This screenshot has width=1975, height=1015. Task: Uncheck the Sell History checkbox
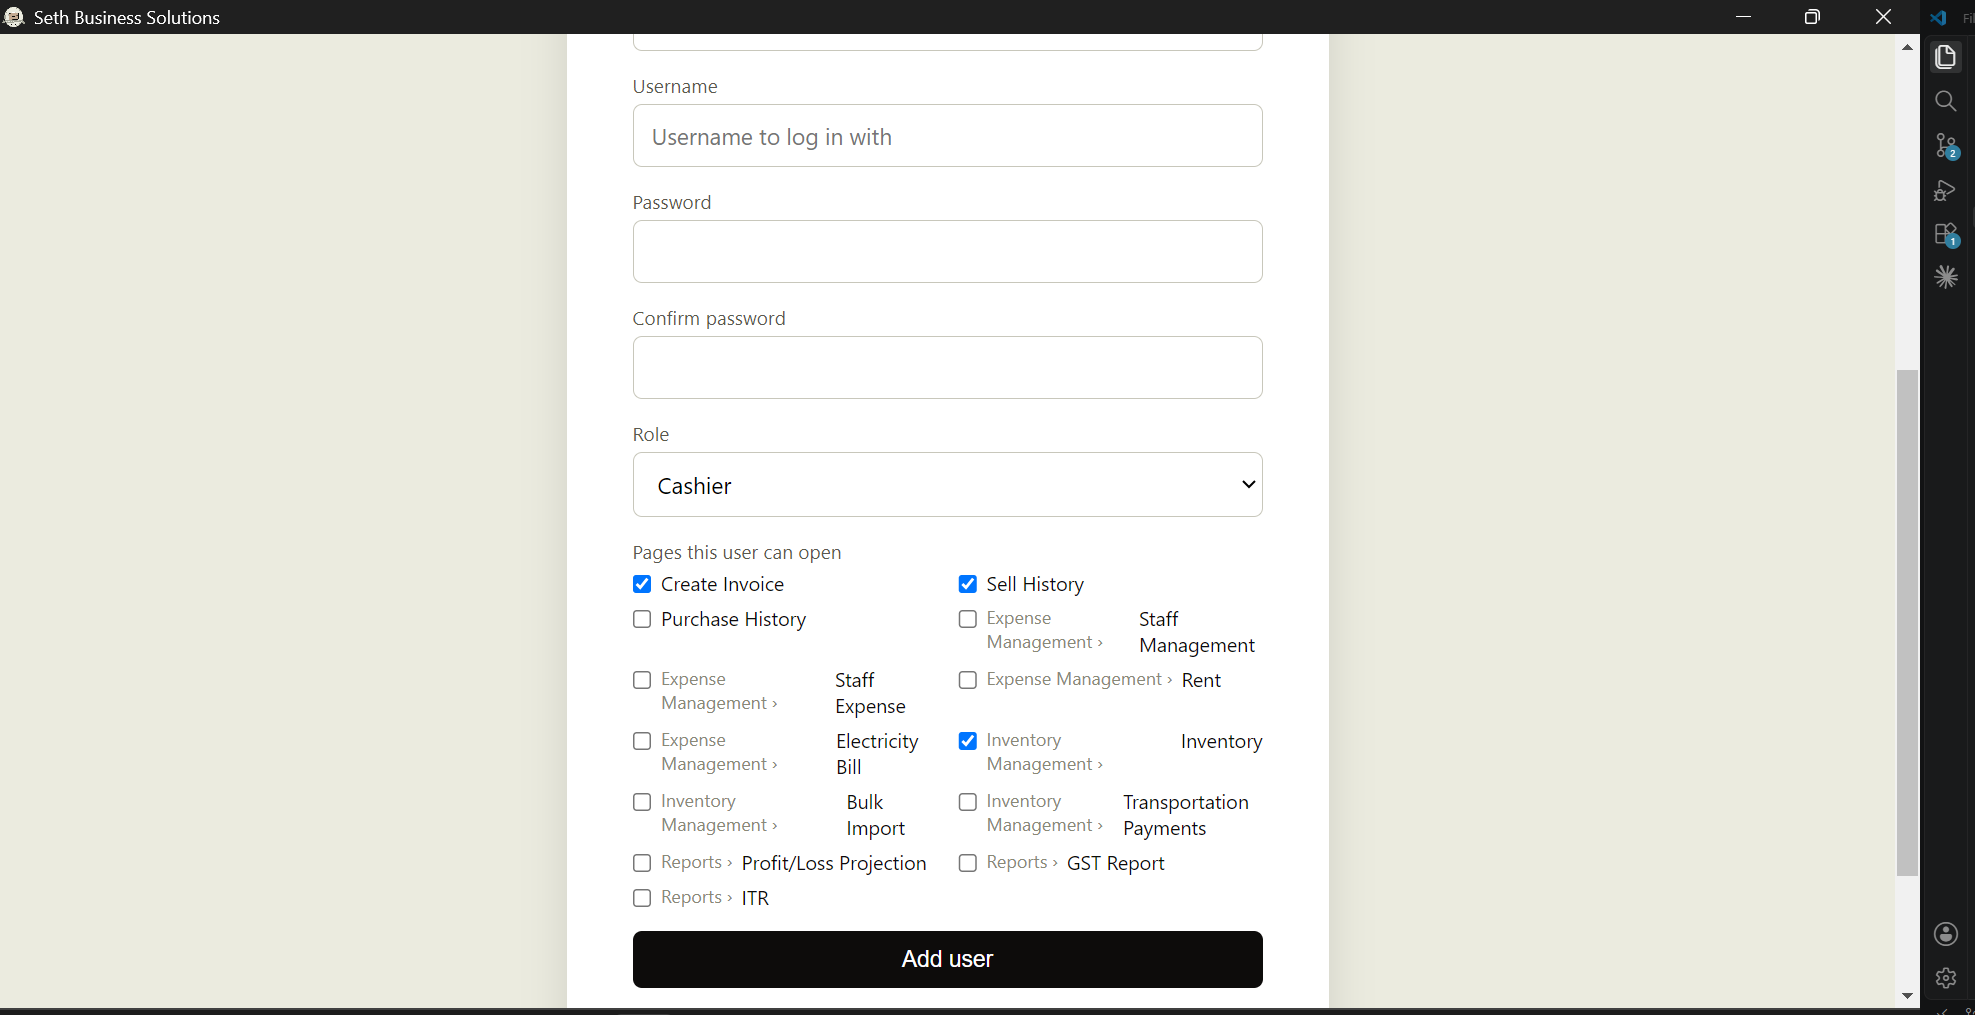(967, 584)
